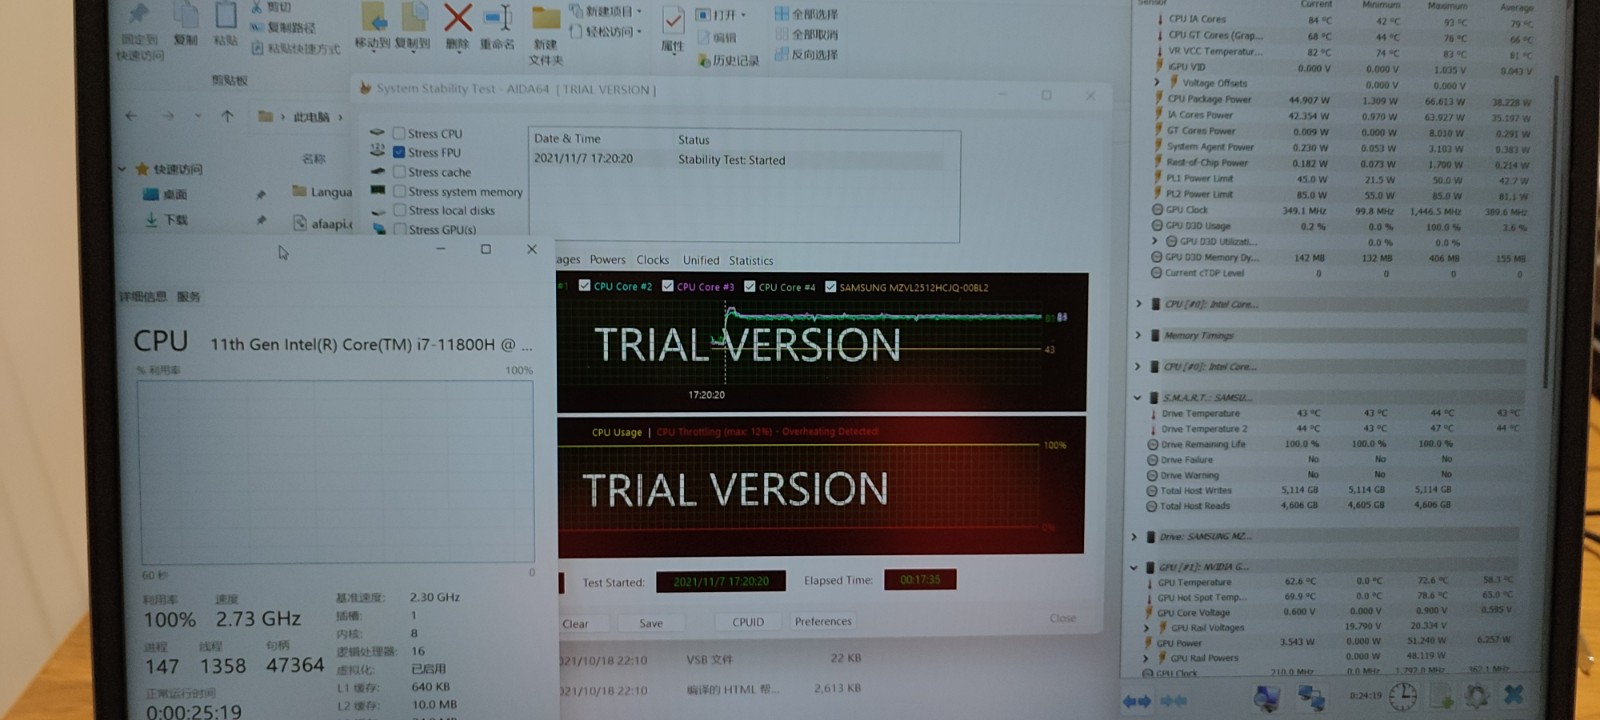The image size is (1600, 720).
Task: Enable the Stress local disks checkbox
Action: tap(399, 210)
